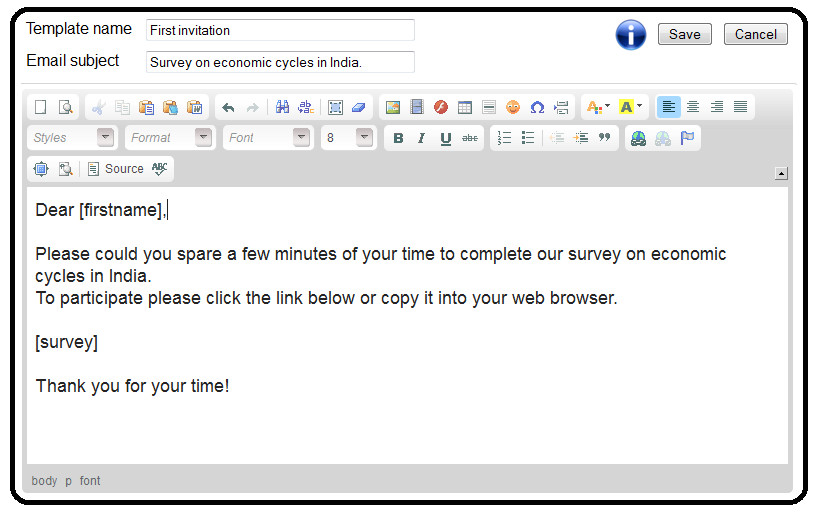Click the Cancel button

756,34
